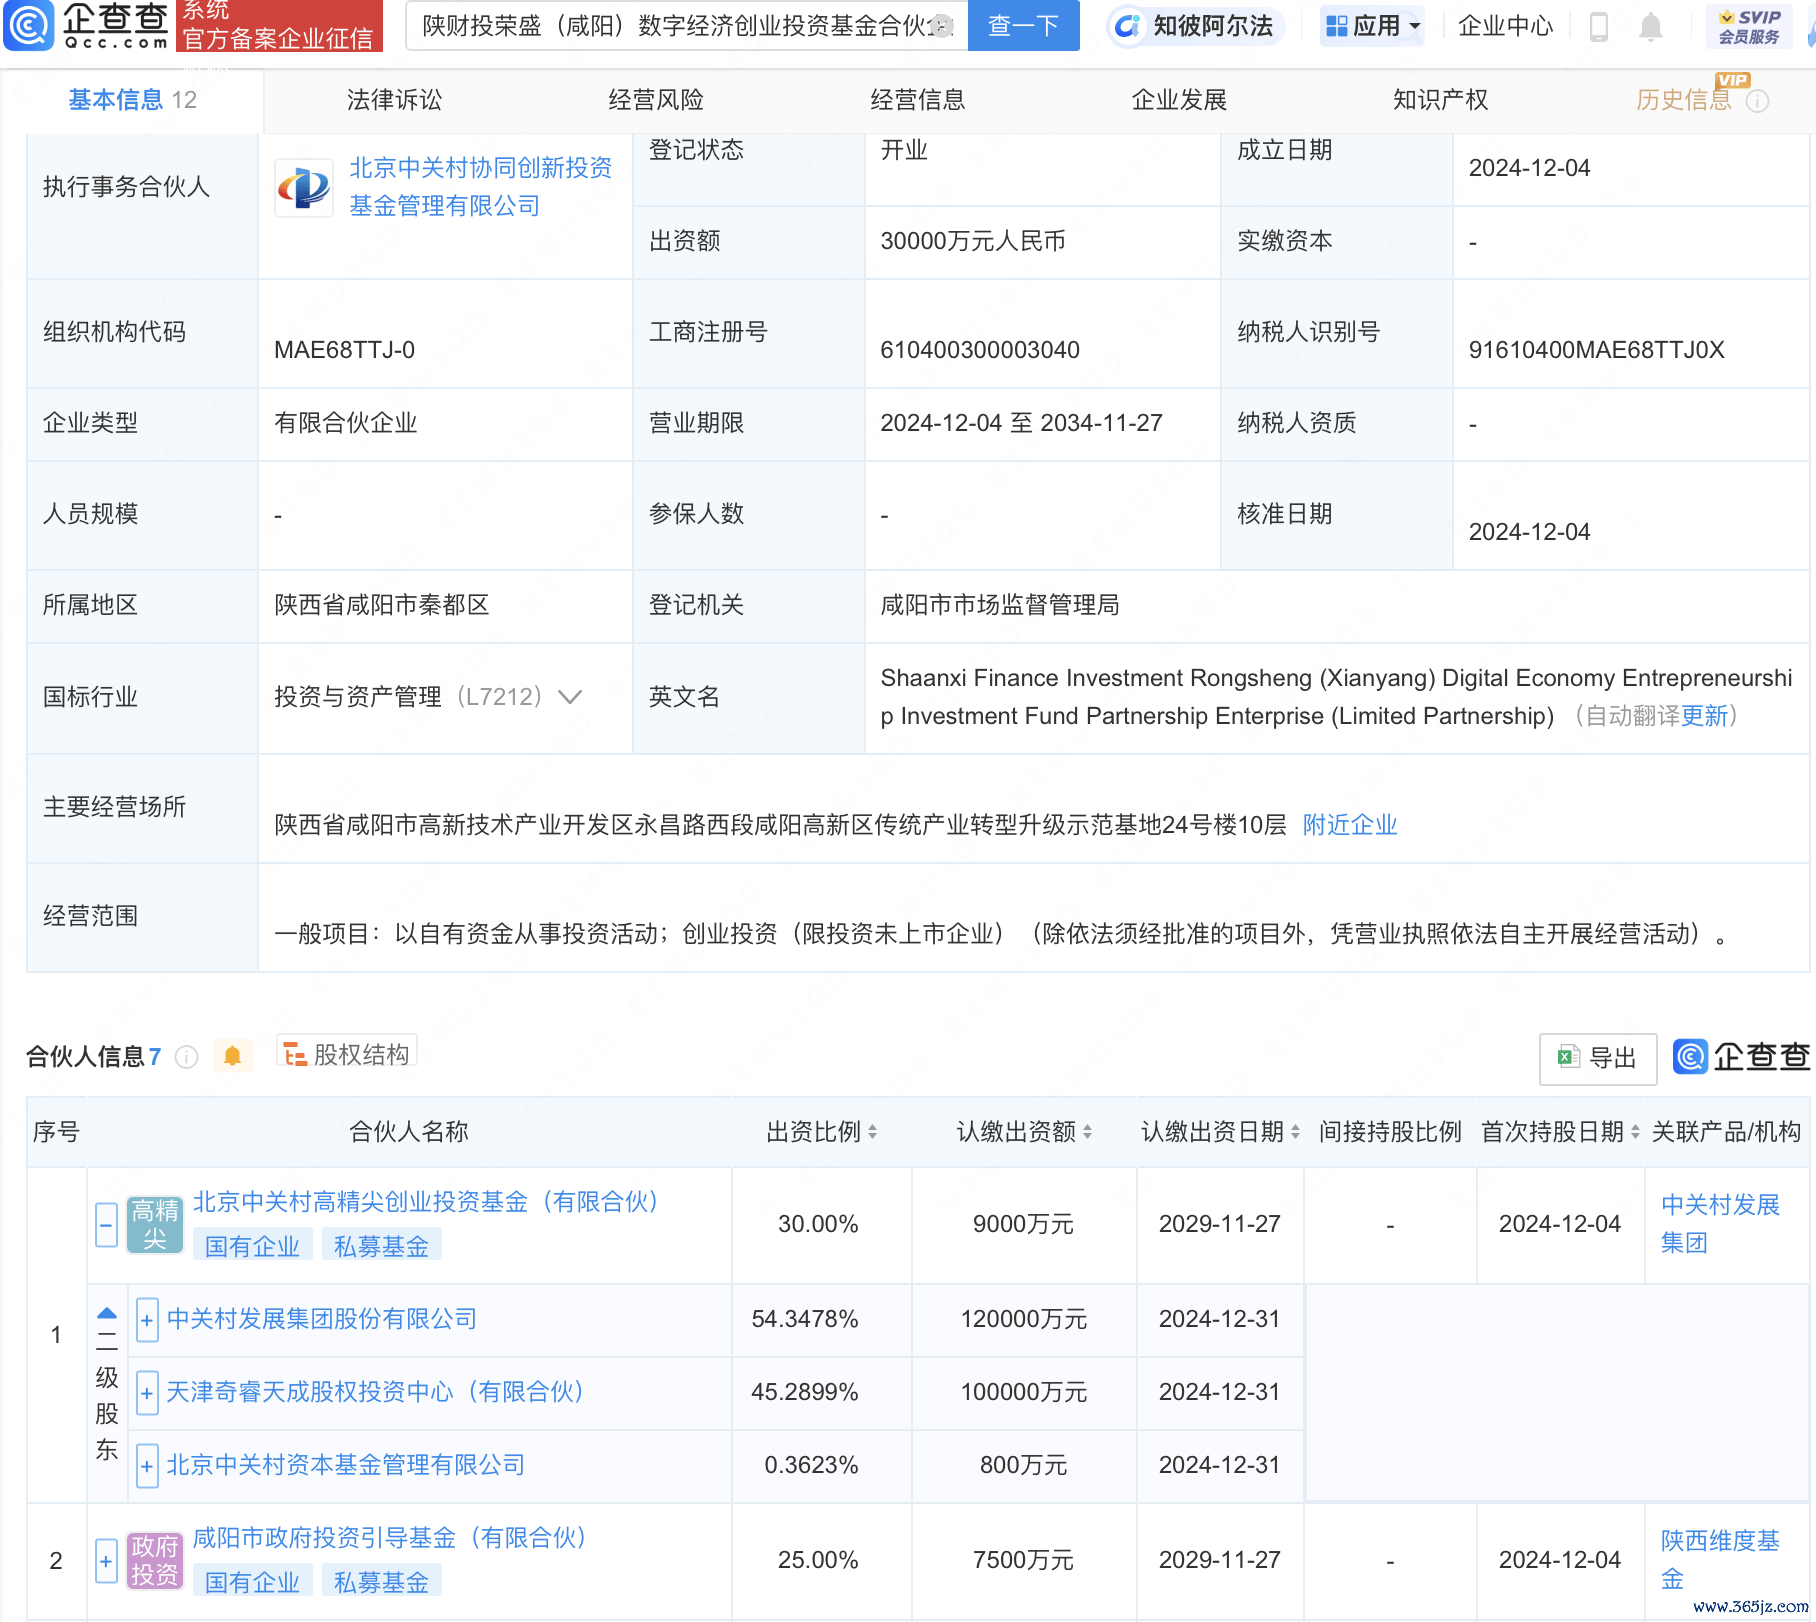Click the executive partner company logo

pos(304,187)
